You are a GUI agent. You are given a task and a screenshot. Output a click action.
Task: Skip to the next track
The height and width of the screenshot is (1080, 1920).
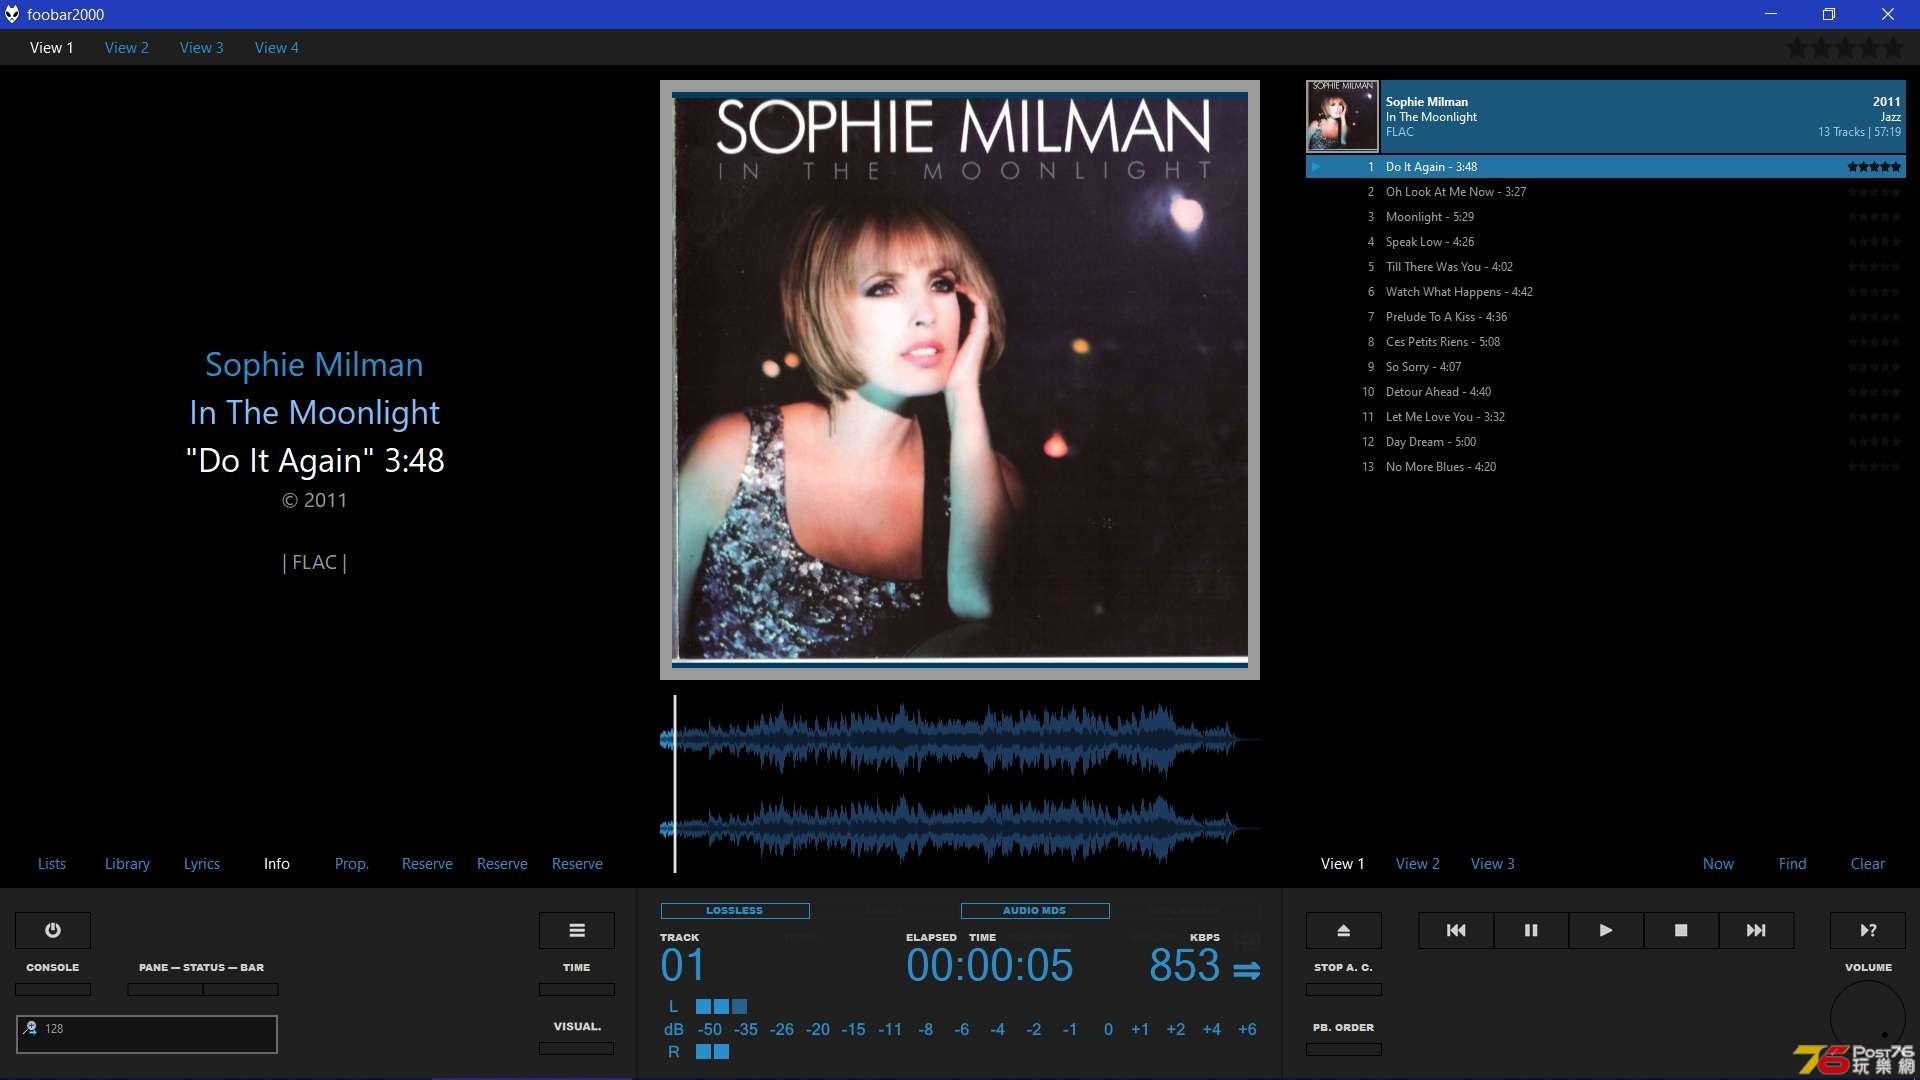coord(1756,930)
